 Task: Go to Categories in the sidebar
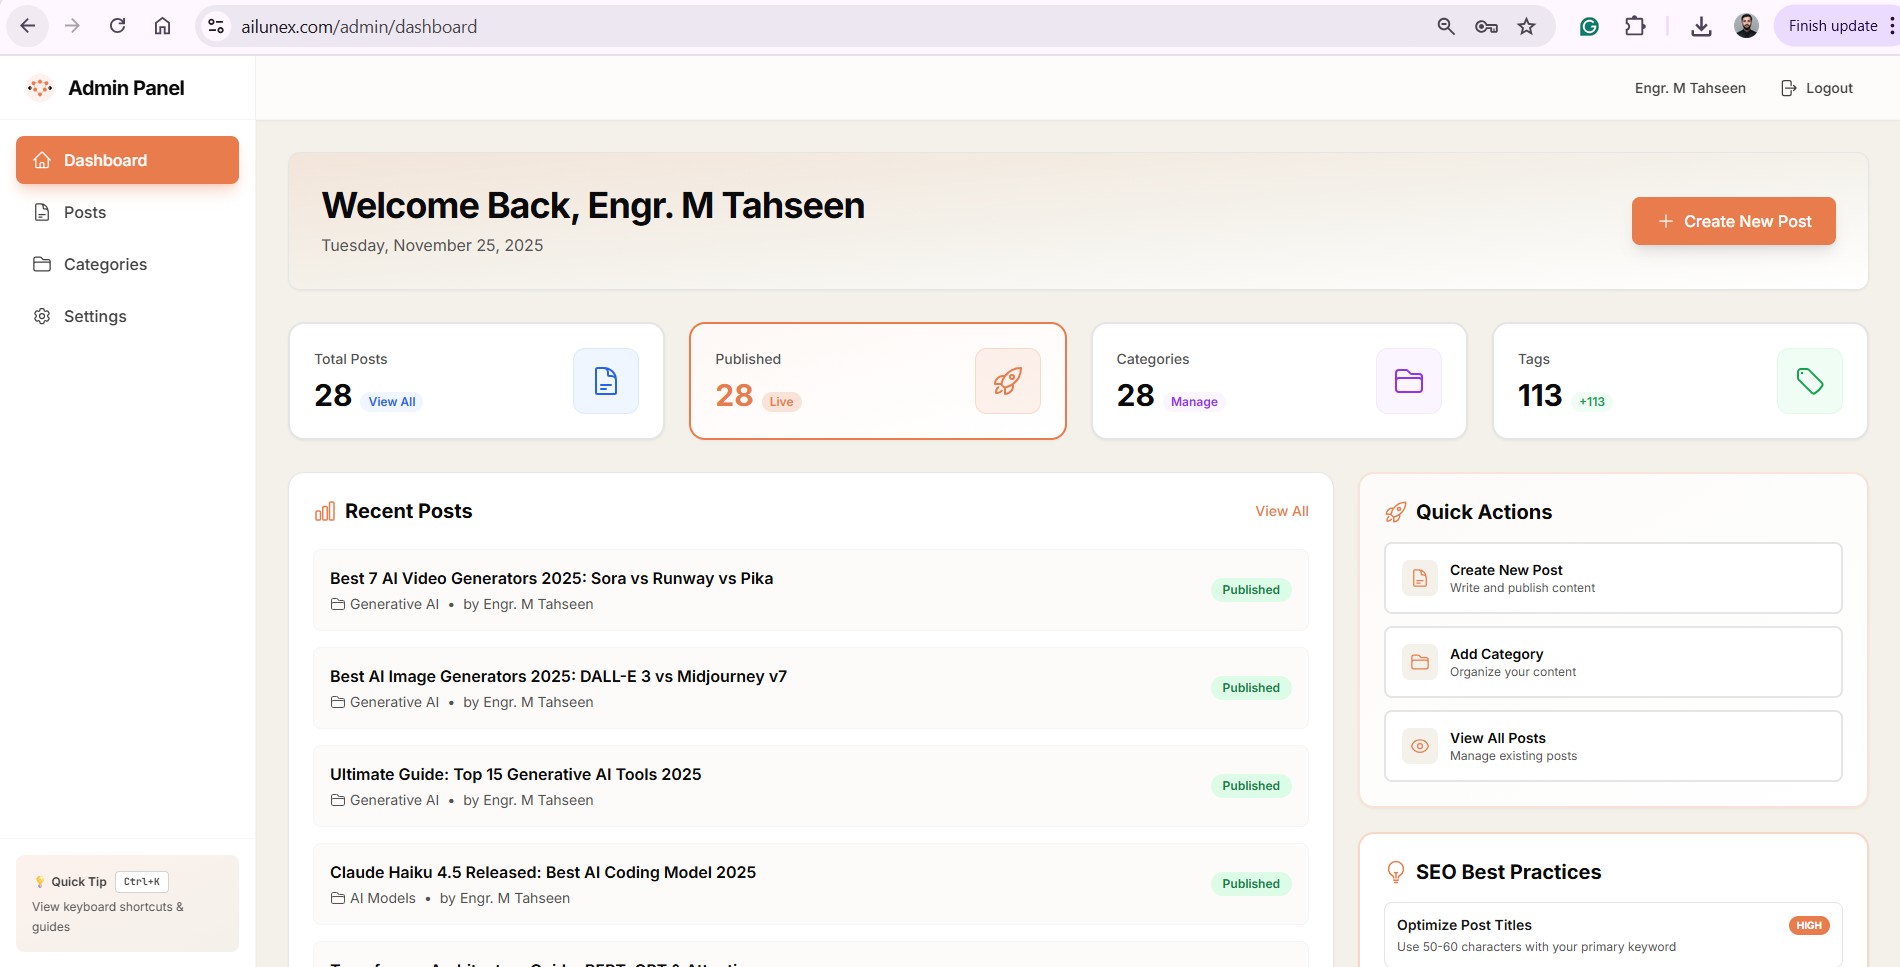coord(105,264)
